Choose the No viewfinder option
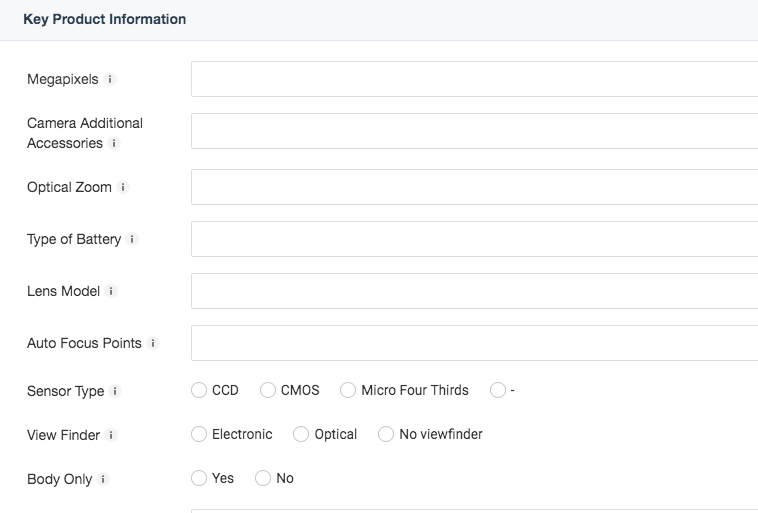758x513 pixels. point(386,435)
